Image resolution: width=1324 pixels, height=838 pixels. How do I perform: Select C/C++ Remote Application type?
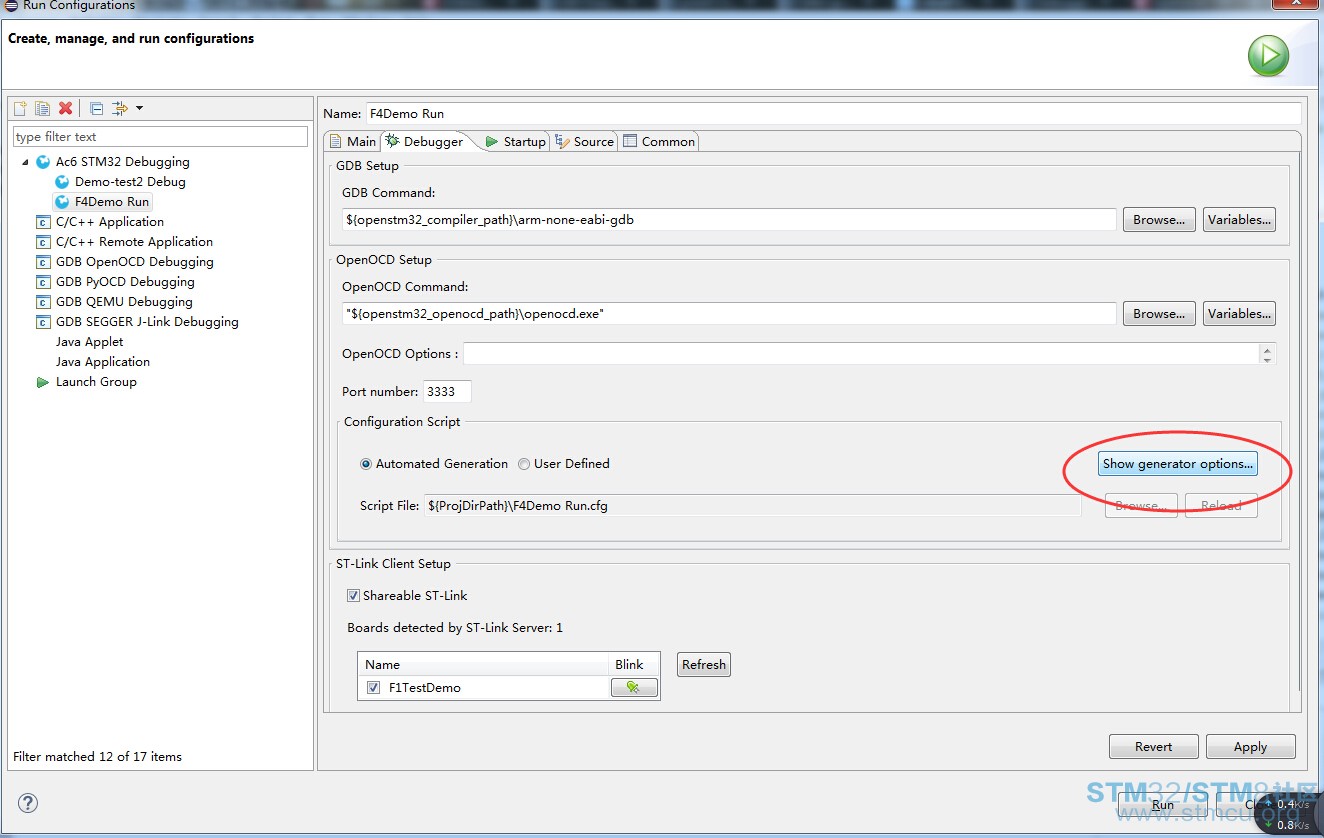pyautogui.click(x=134, y=241)
